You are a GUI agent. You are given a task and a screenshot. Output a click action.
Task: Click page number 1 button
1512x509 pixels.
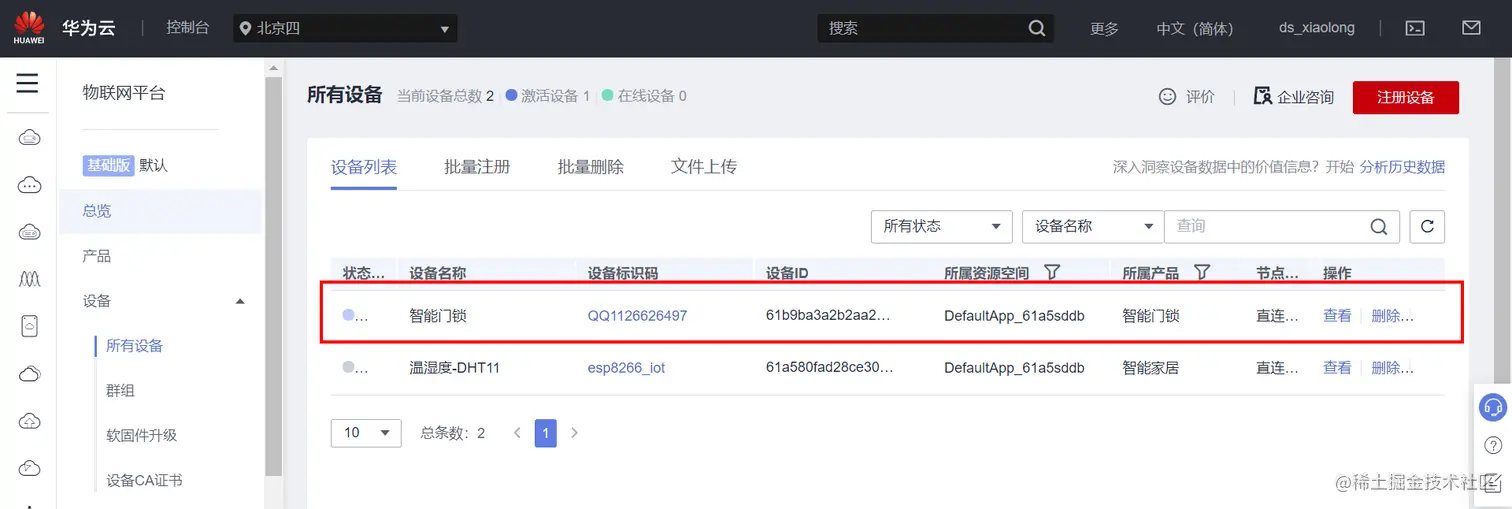pyautogui.click(x=545, y=433)
